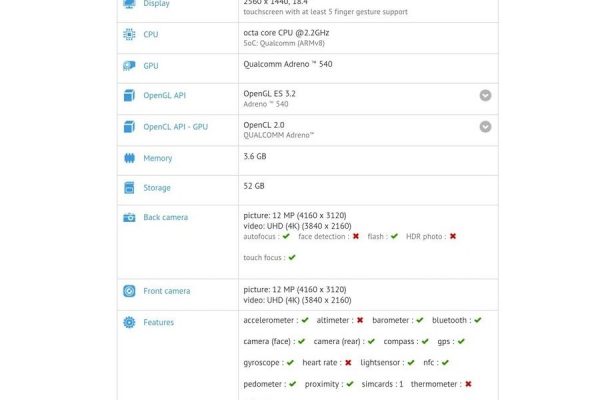This screenshot has height=400, width=600.
Task: Click the bluetooth green check mark
Action: click(x=478, y=321)
